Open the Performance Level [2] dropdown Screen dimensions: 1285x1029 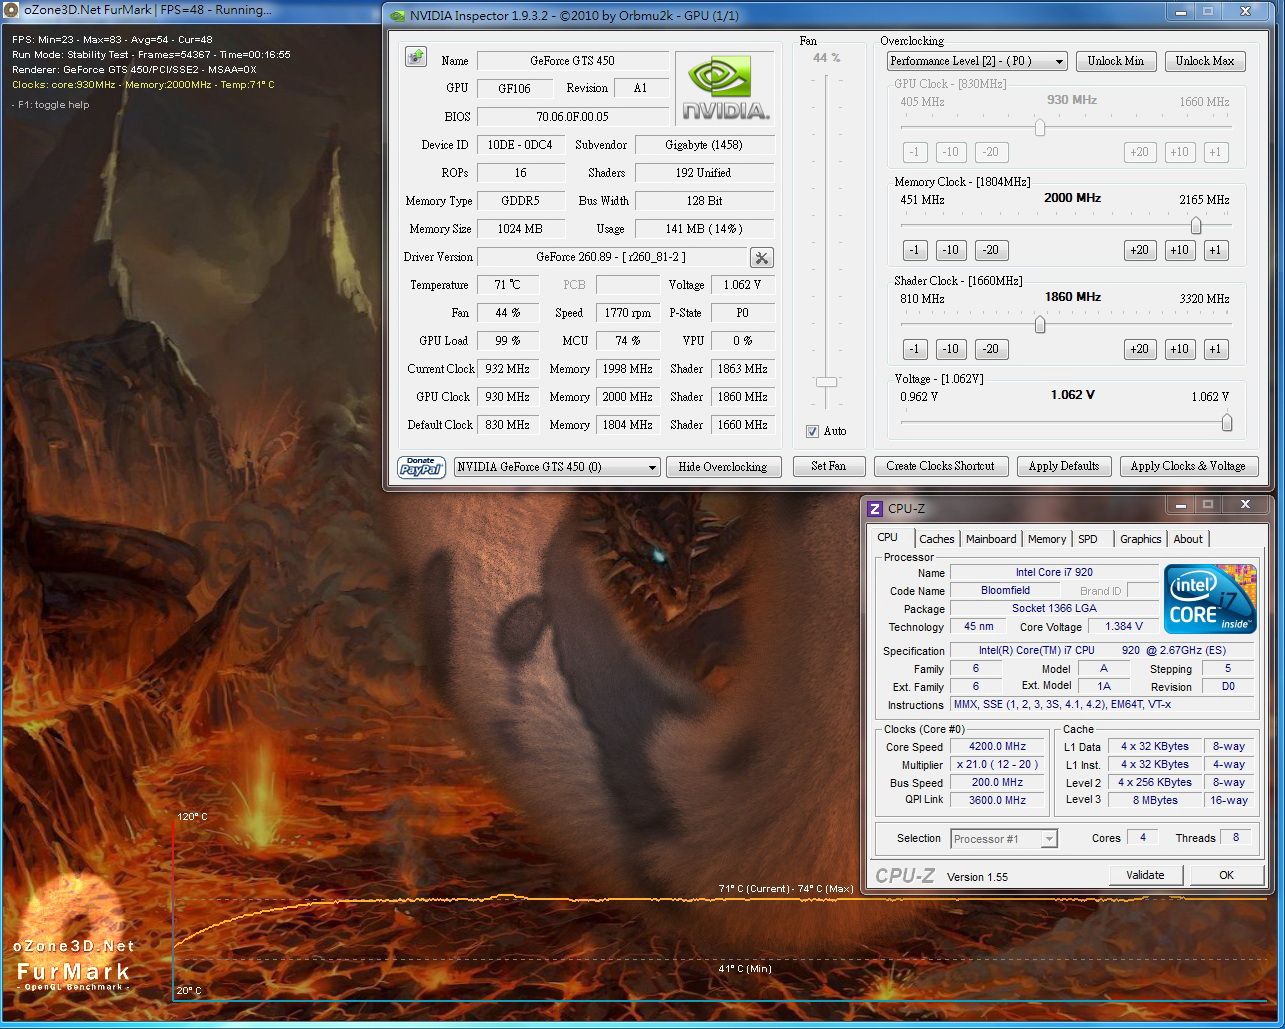(x=977, y=61)
